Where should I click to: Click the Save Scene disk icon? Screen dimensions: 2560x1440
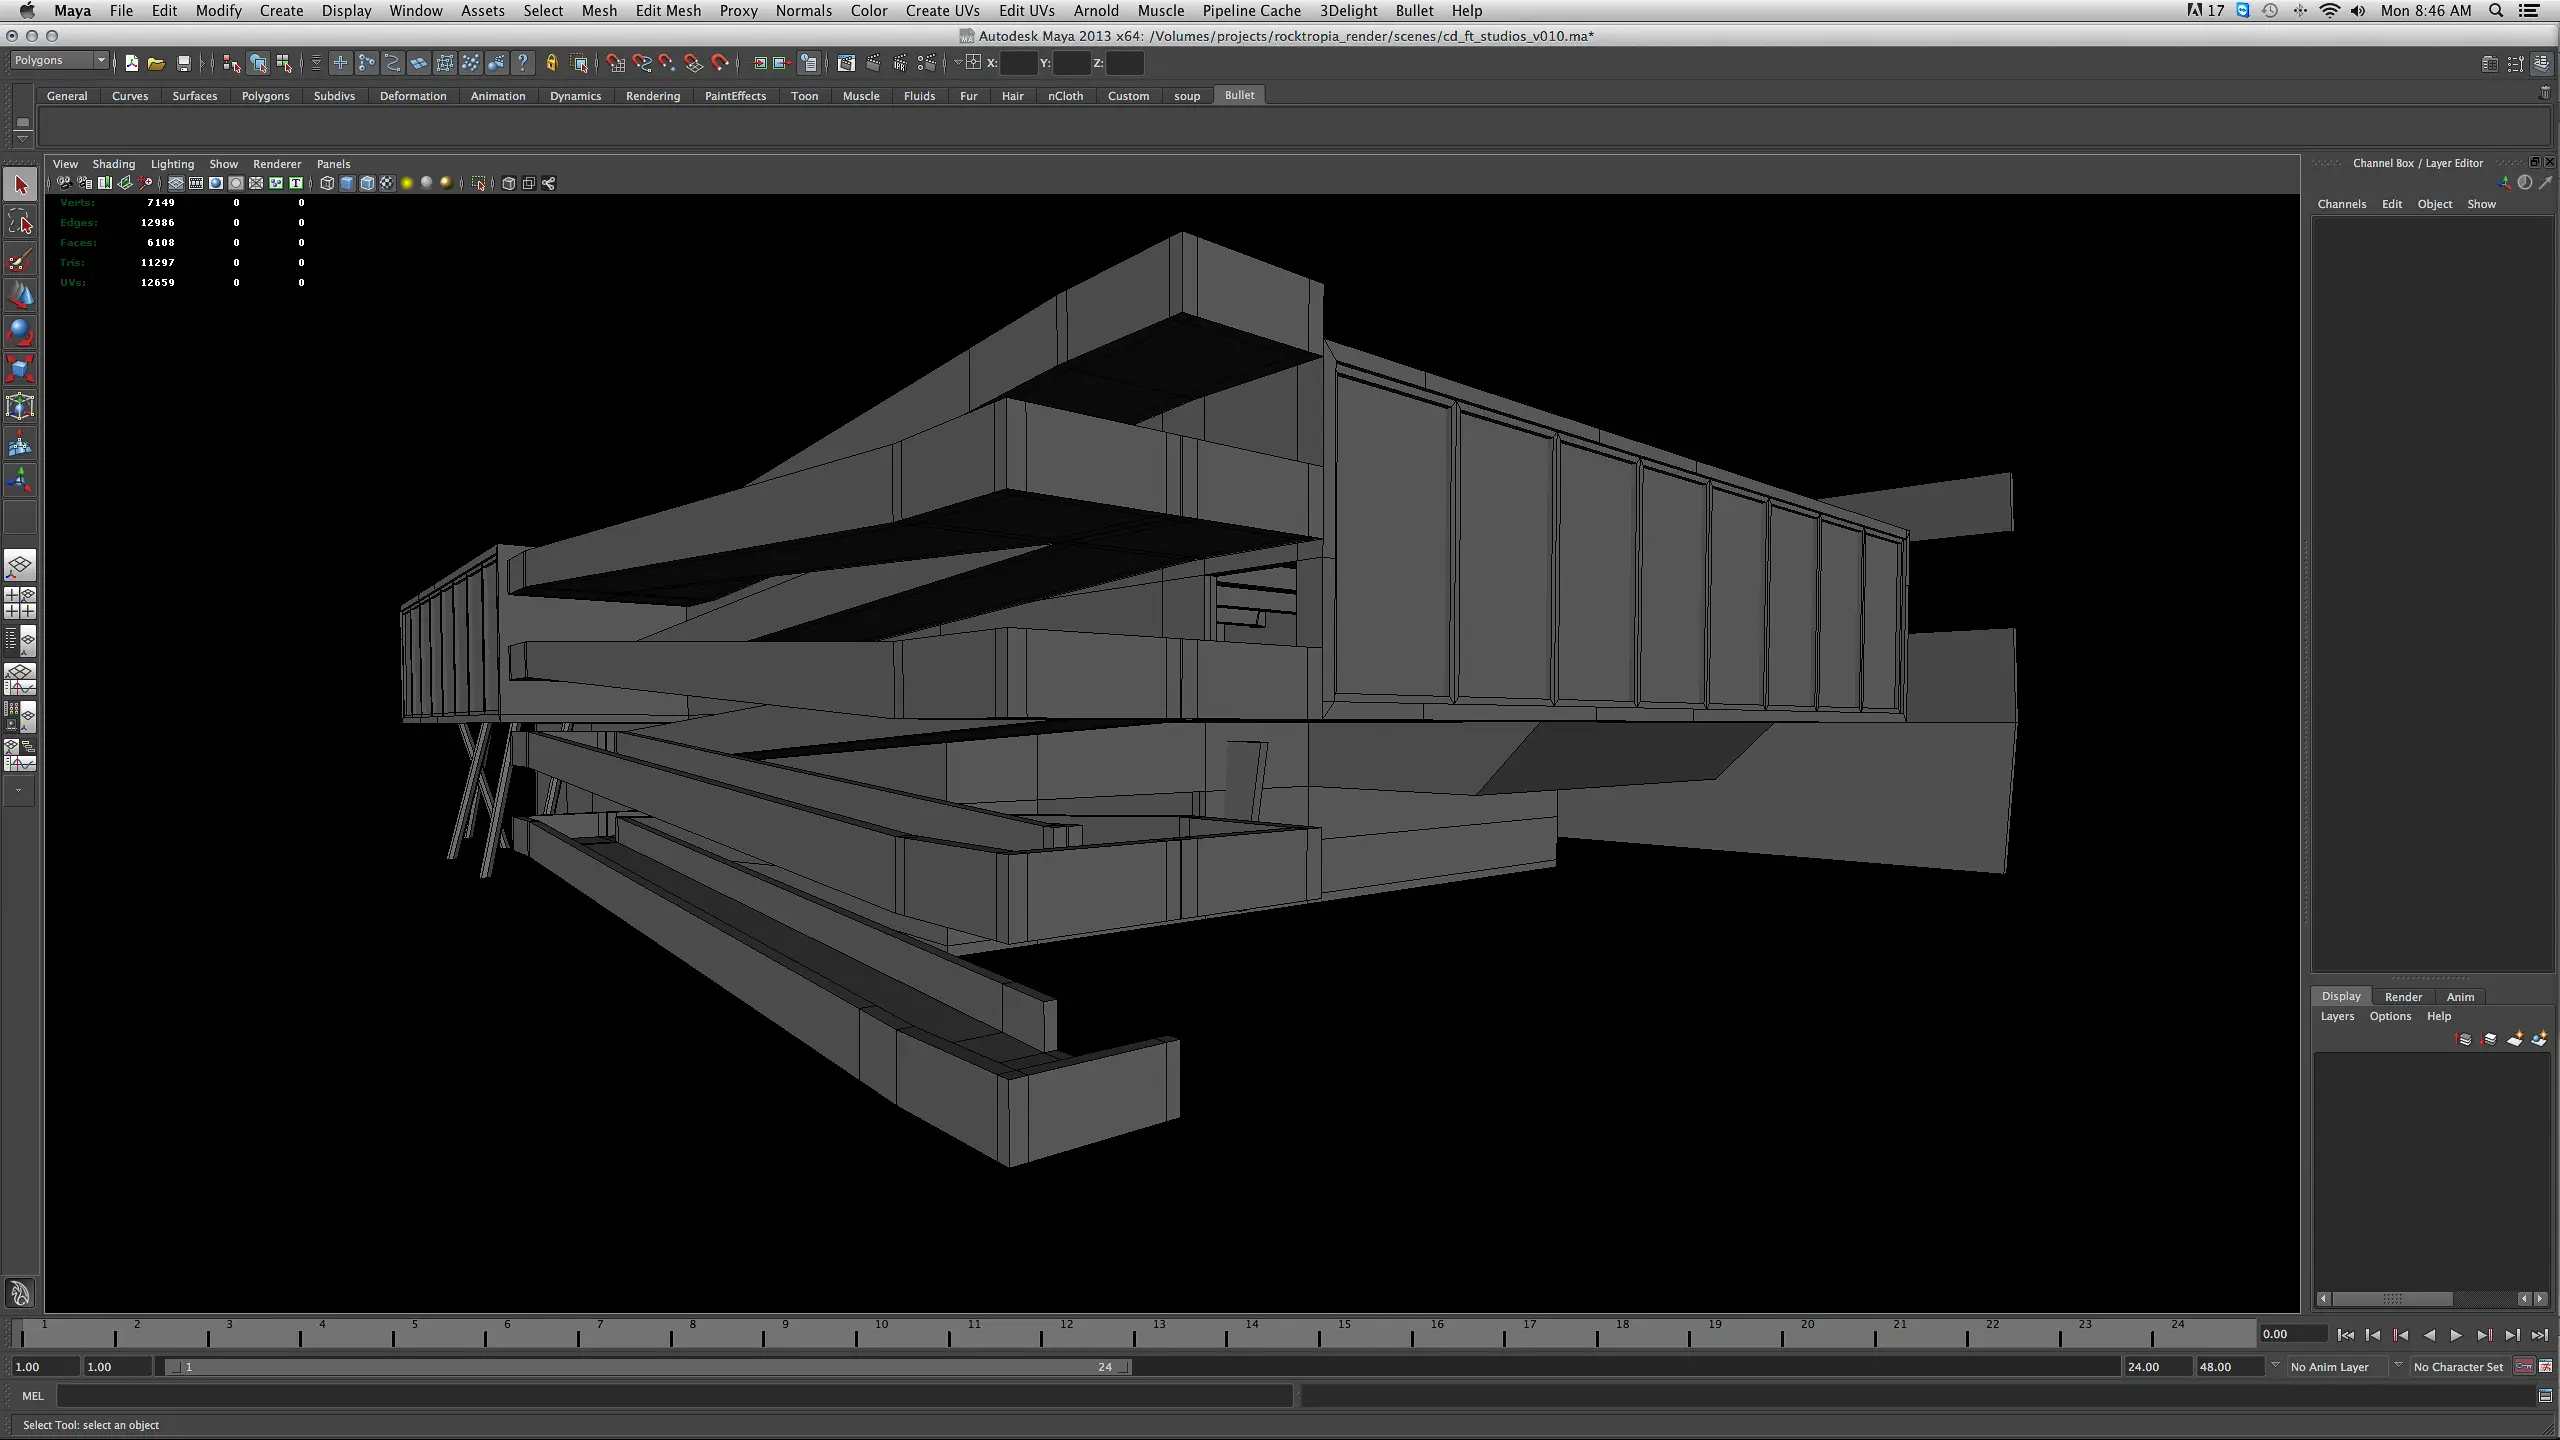(x=184, y=63)
